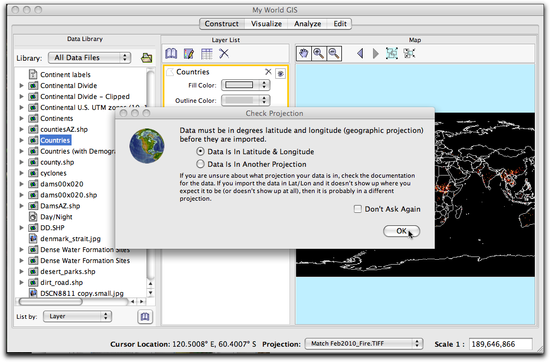550x362 pixels.
Task: Click the delete layer X icon in toolbar
Action: coord(224,54)
